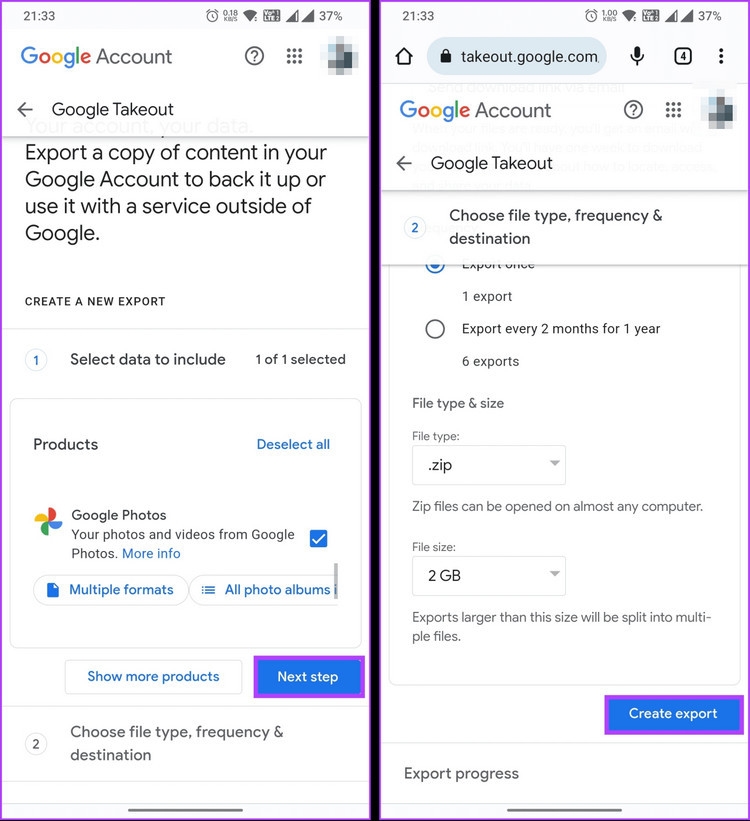Screen dimensions: 750x821
Task: Open the Google apps grid icon
Action: pos(294,57)
